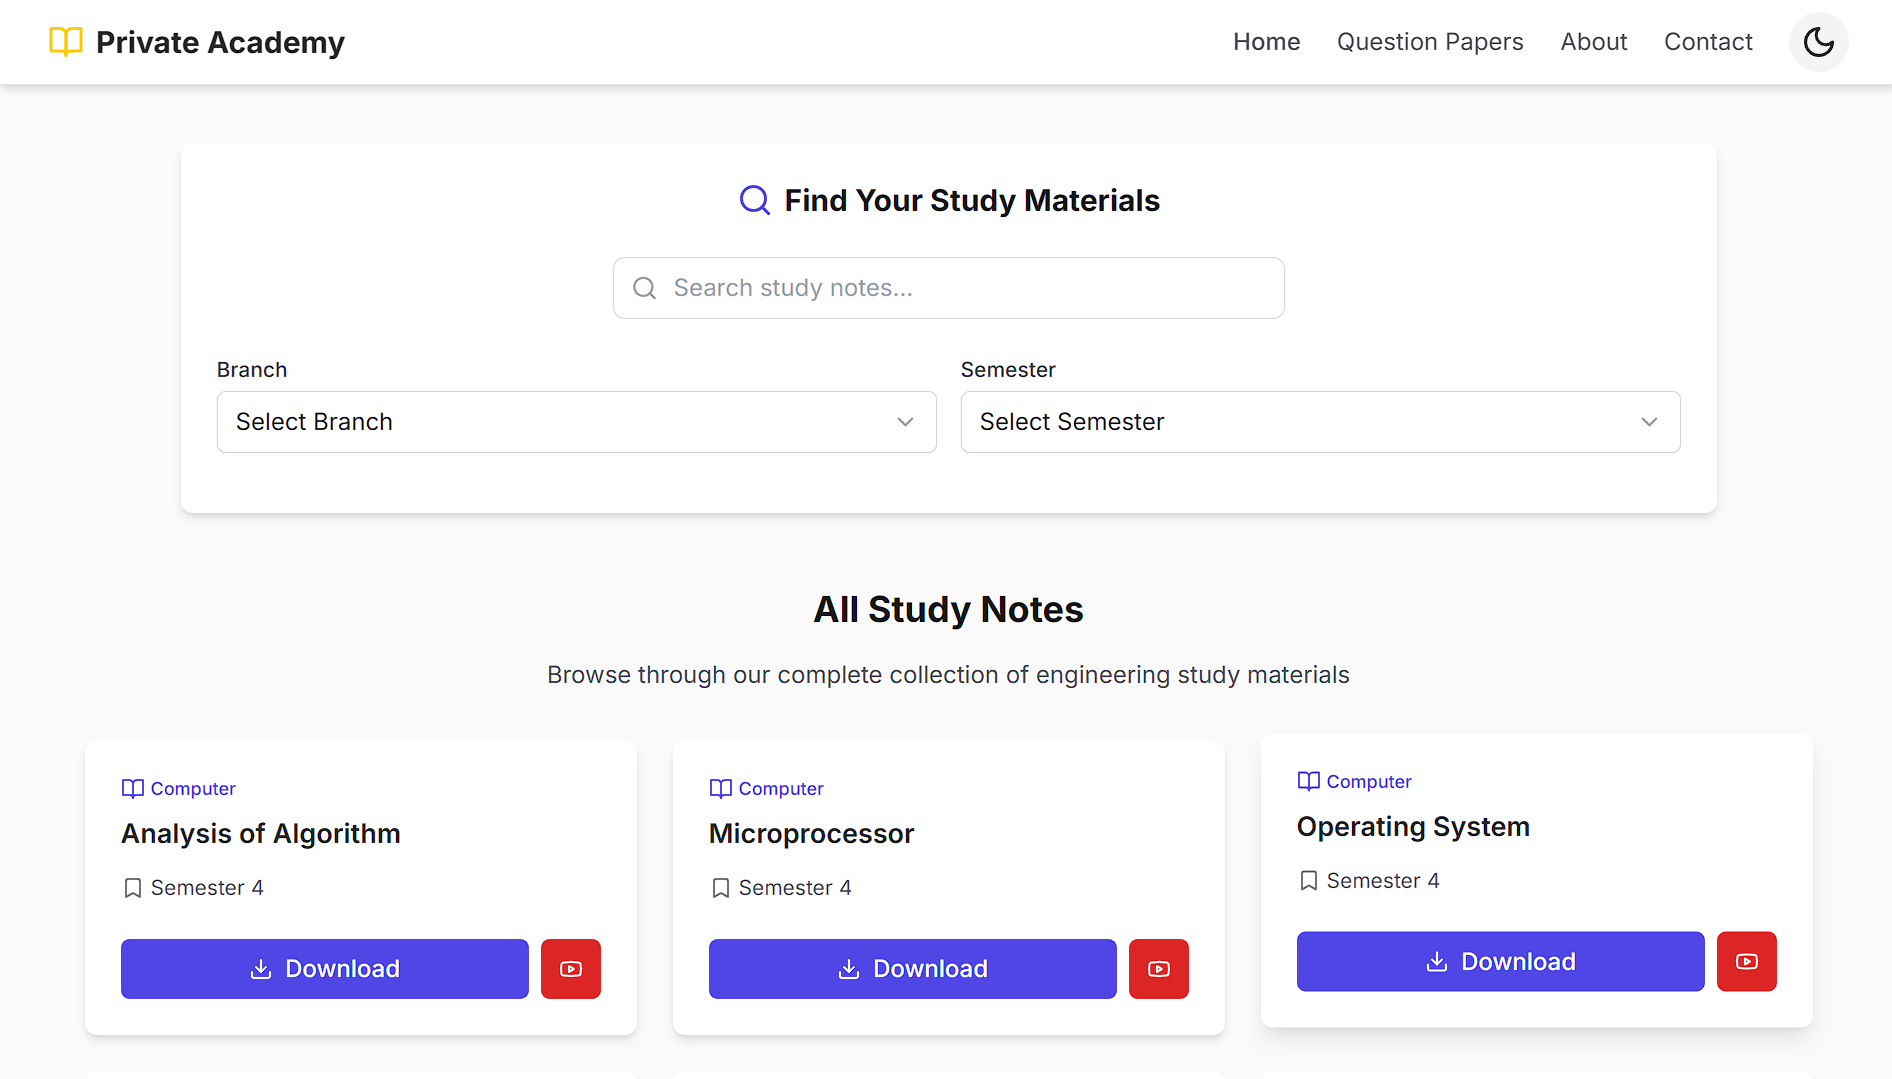Screen dimensions: 1892x1079
Task: Click the magnifier icon inside the search box
Action: point(645,288)
